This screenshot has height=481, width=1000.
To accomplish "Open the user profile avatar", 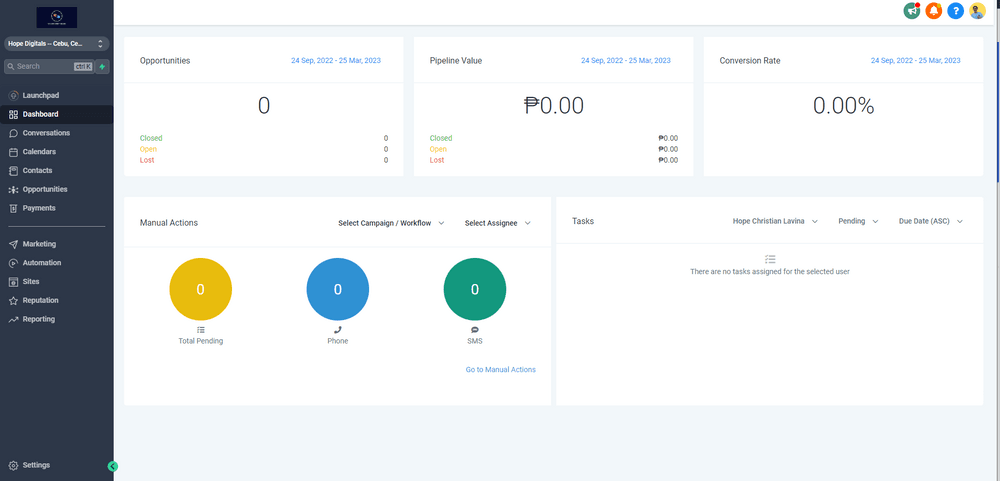I will click(977, 11).
